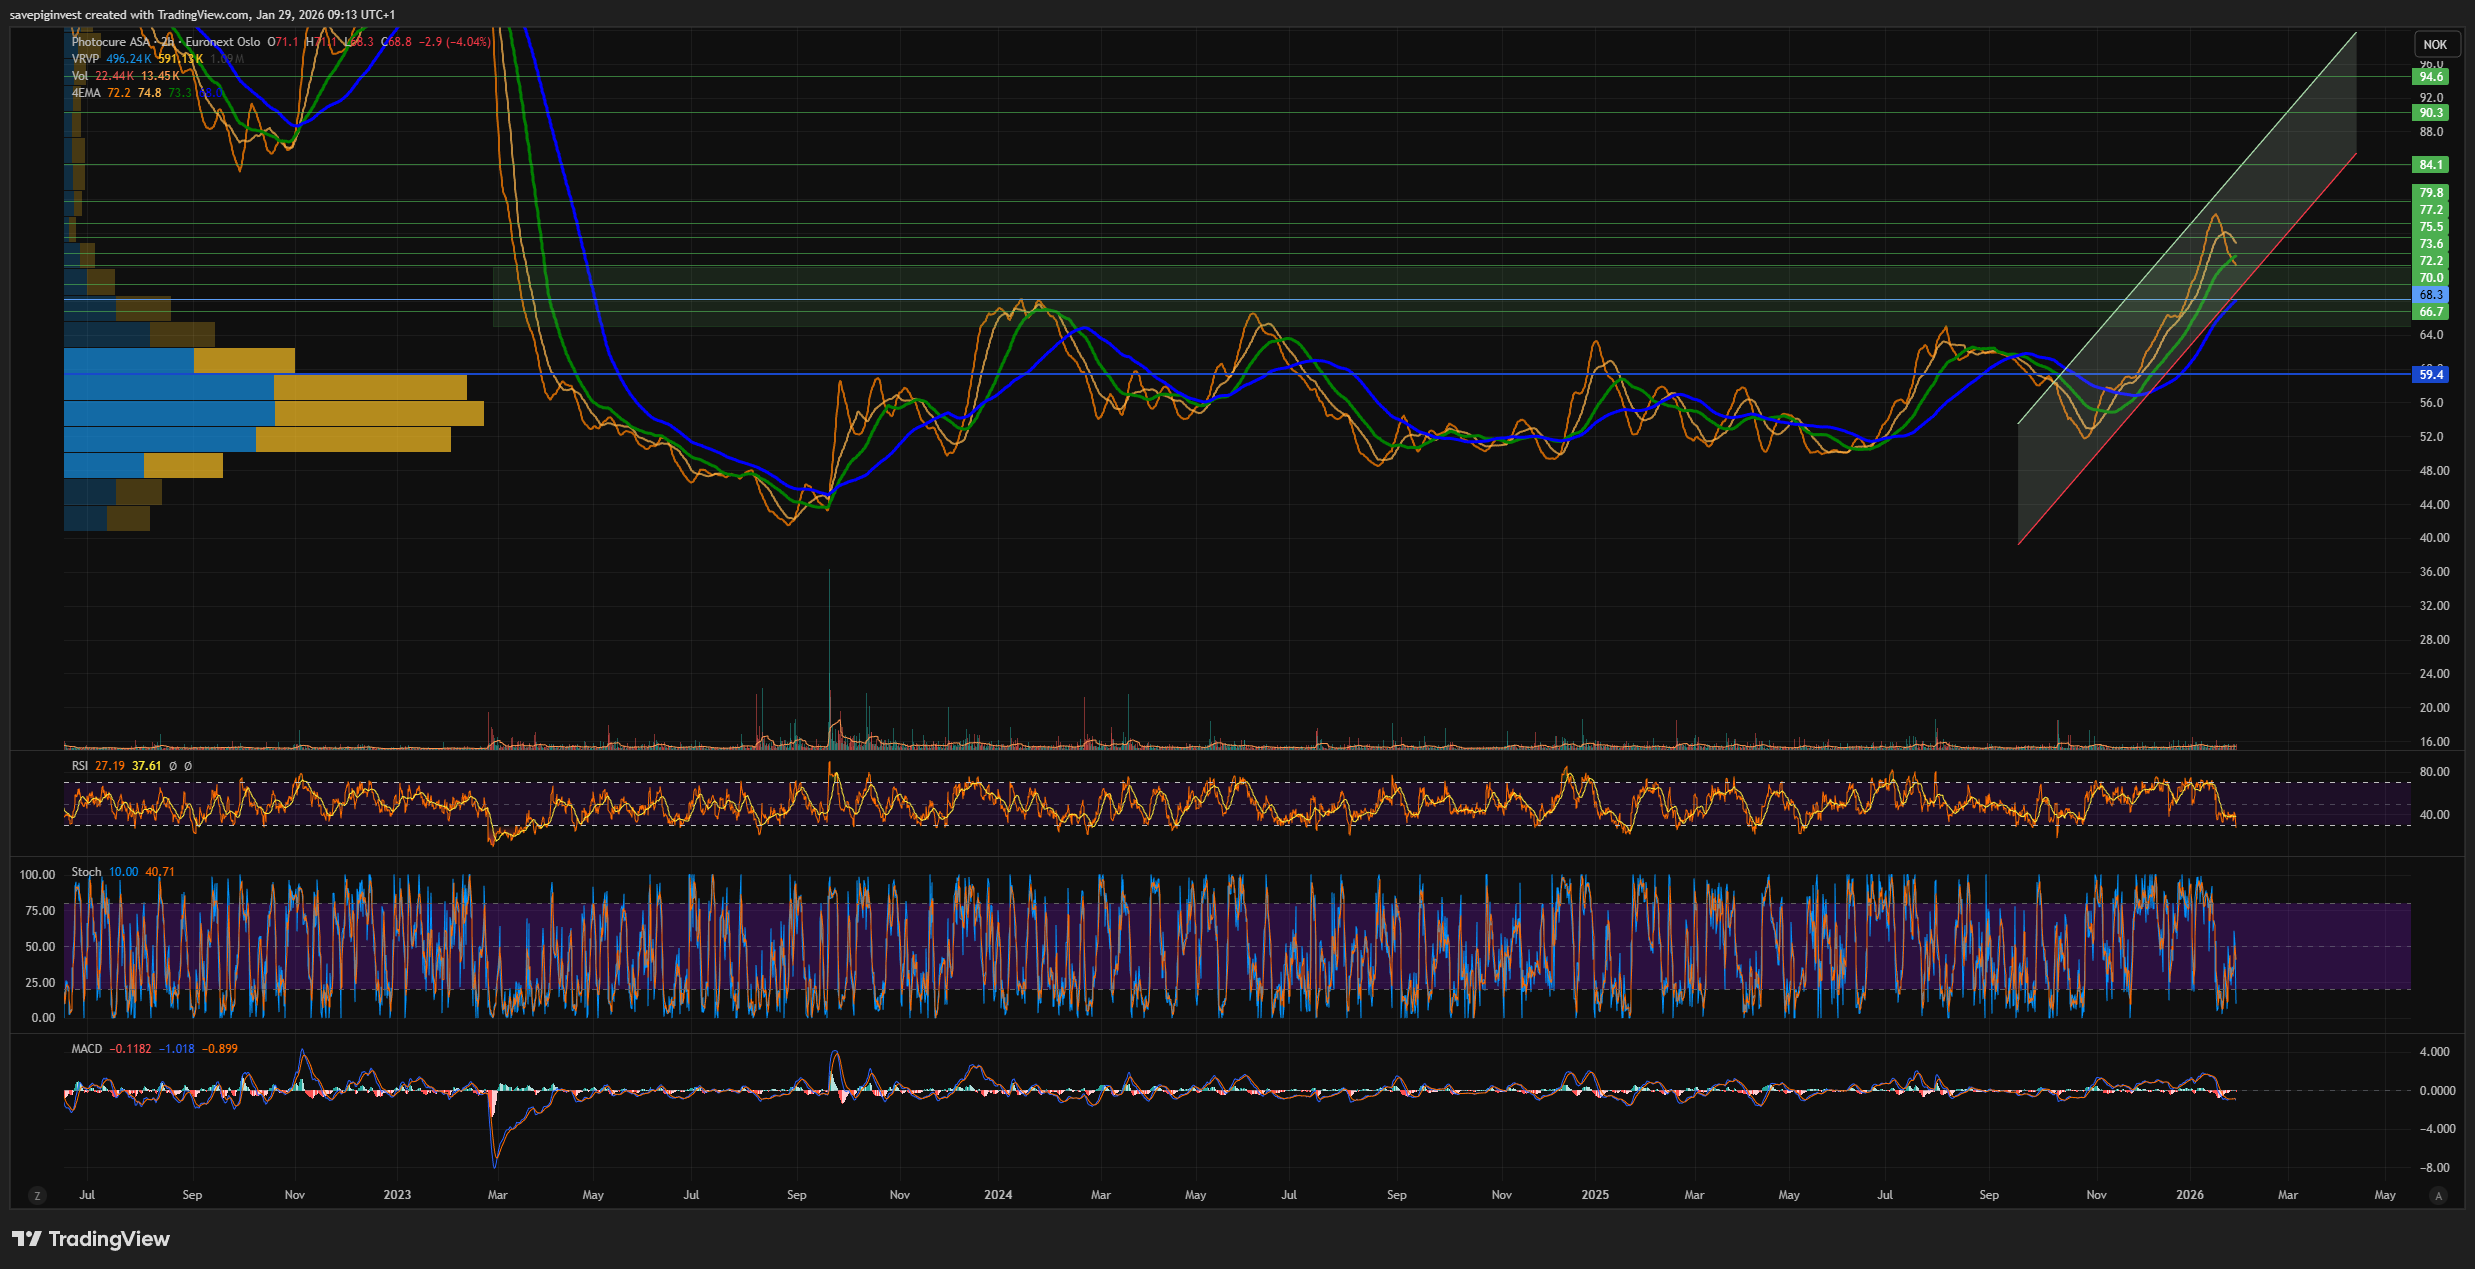Click the 90.3 horizontal level label

coord(2431,113)
